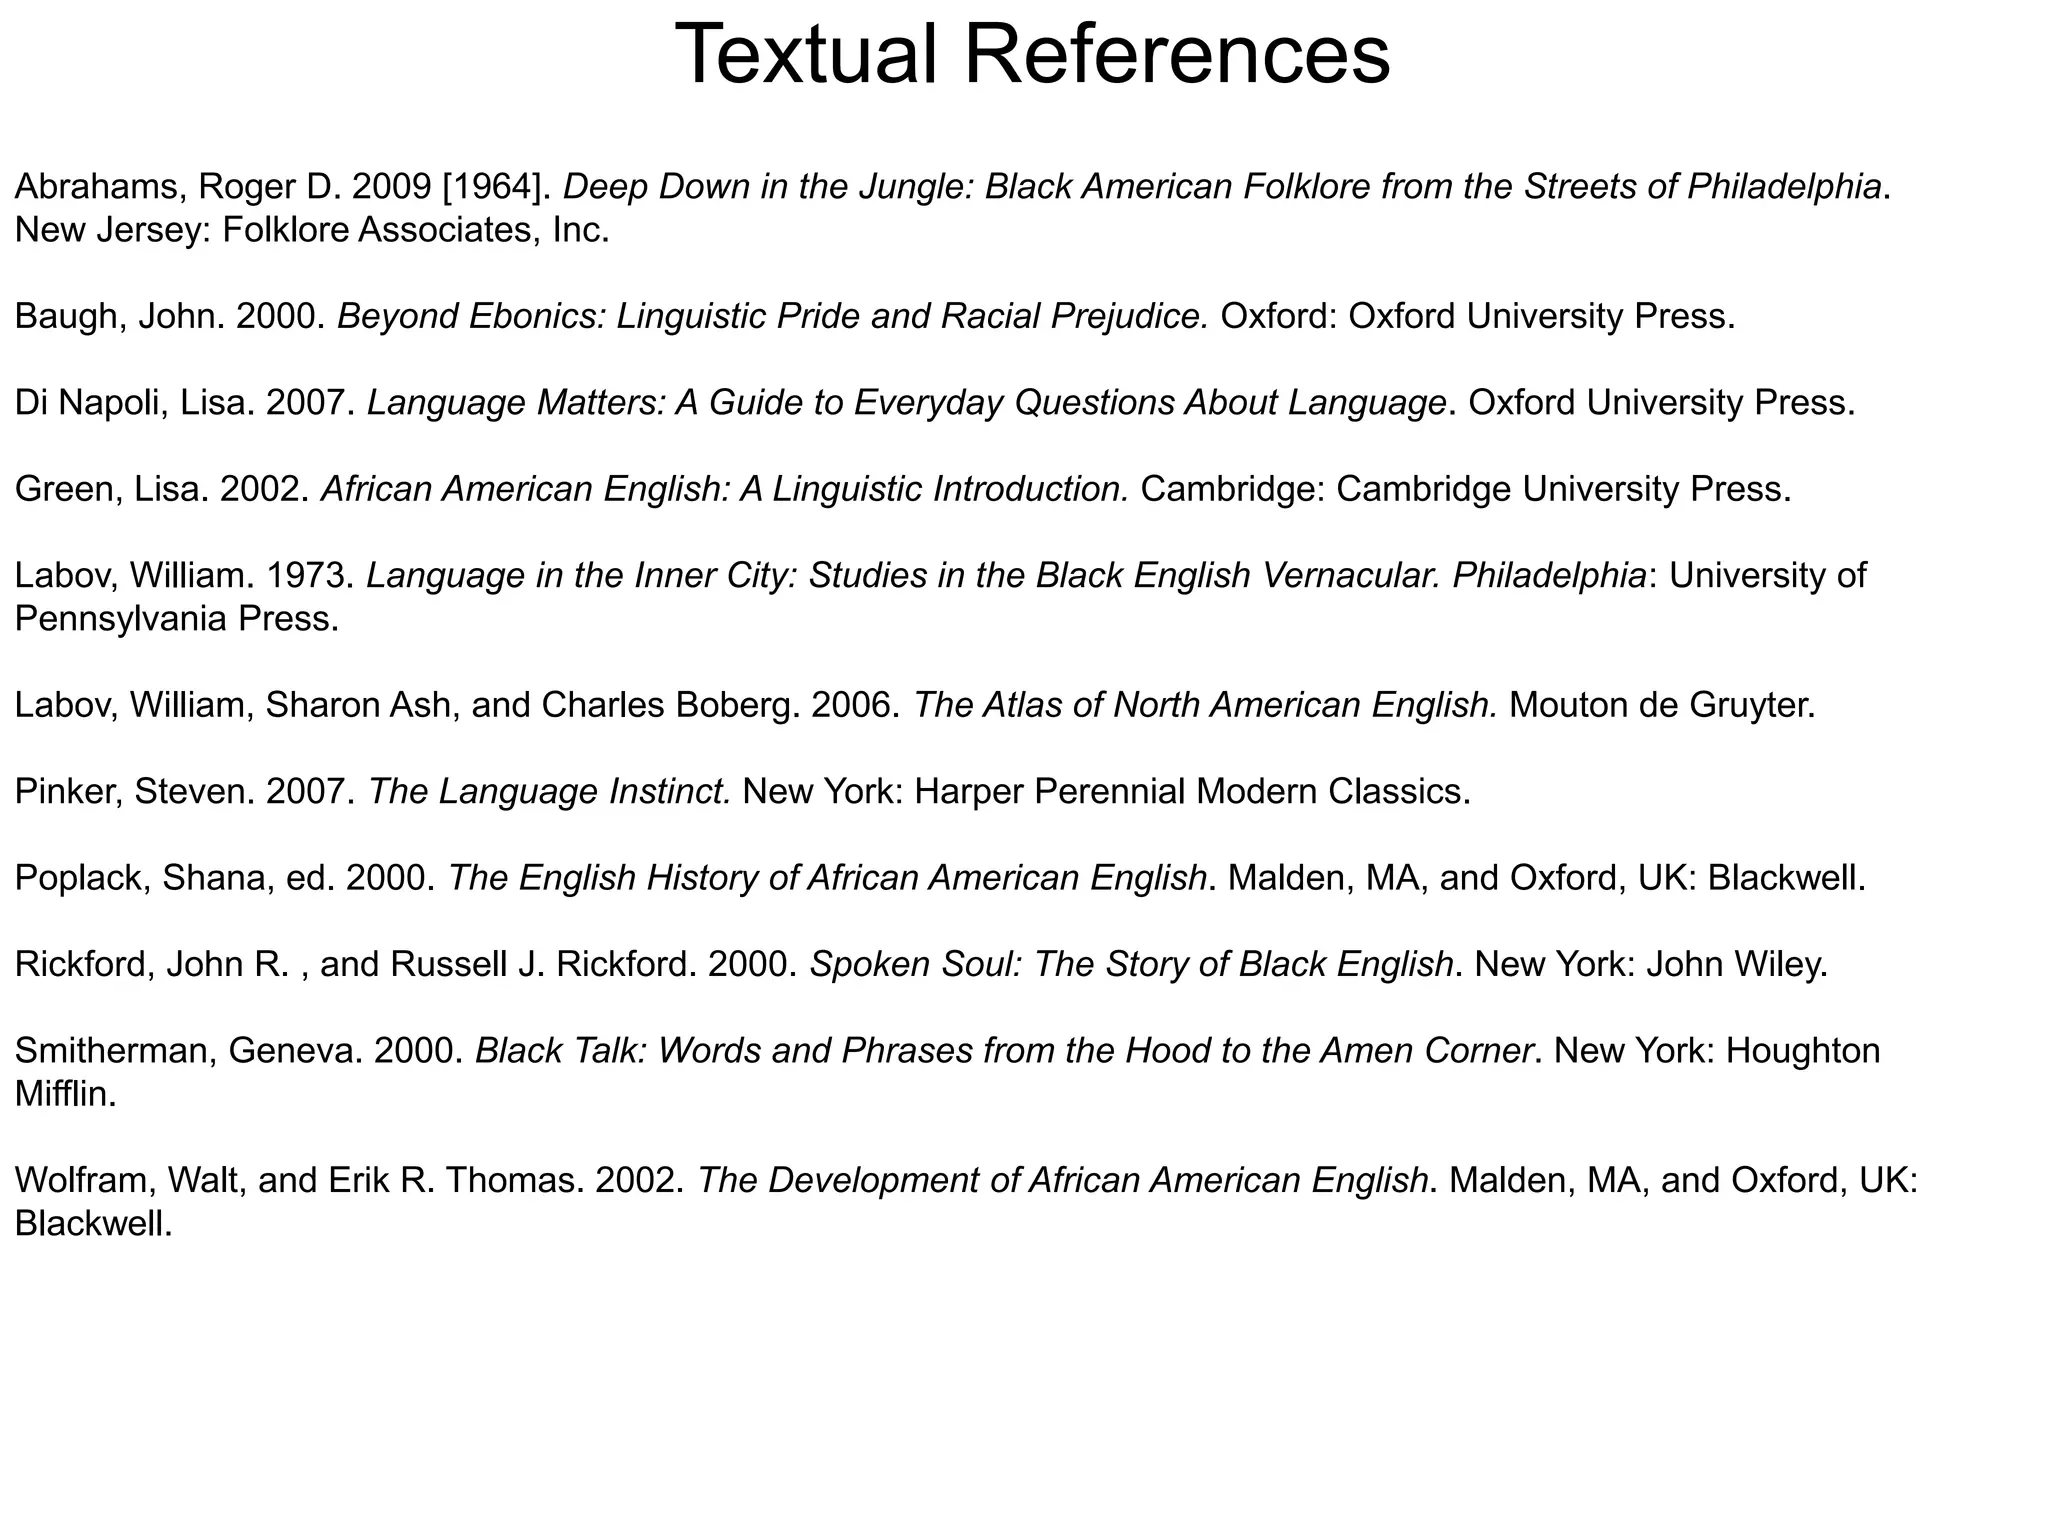Image resolution: width=2048 pixels, height=1536 pixels.
Task: Click 'Labov, William, Sharon Ash, and Charles Boberg. 2006.'
Action: (458, 706)
